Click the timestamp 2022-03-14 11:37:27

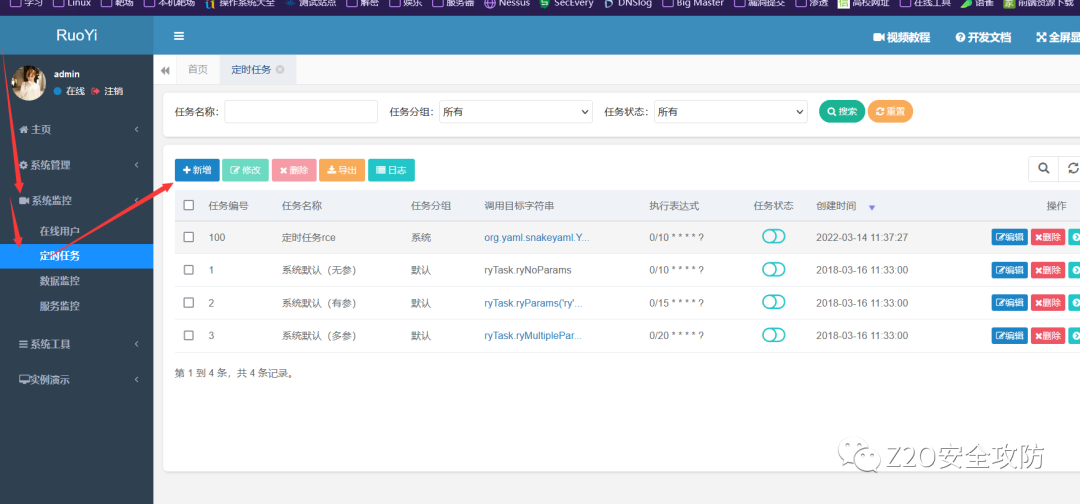(862, 238)
